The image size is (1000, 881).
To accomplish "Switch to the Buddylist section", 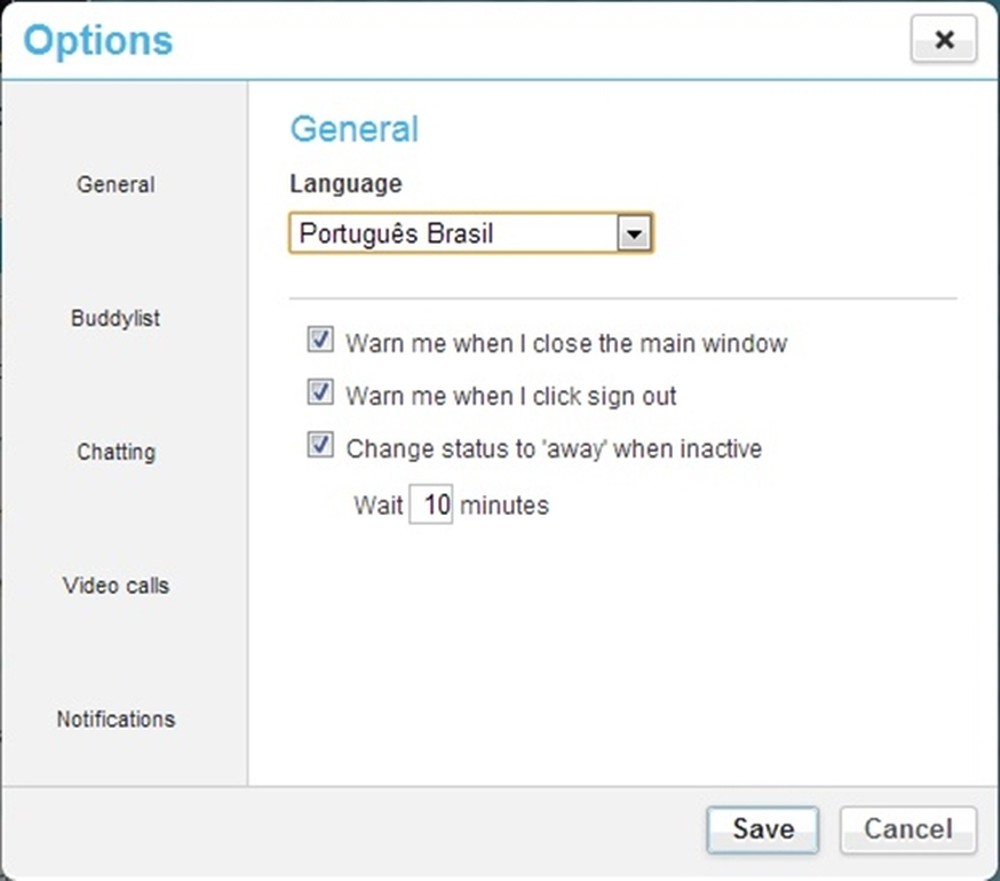I will 115,318.
